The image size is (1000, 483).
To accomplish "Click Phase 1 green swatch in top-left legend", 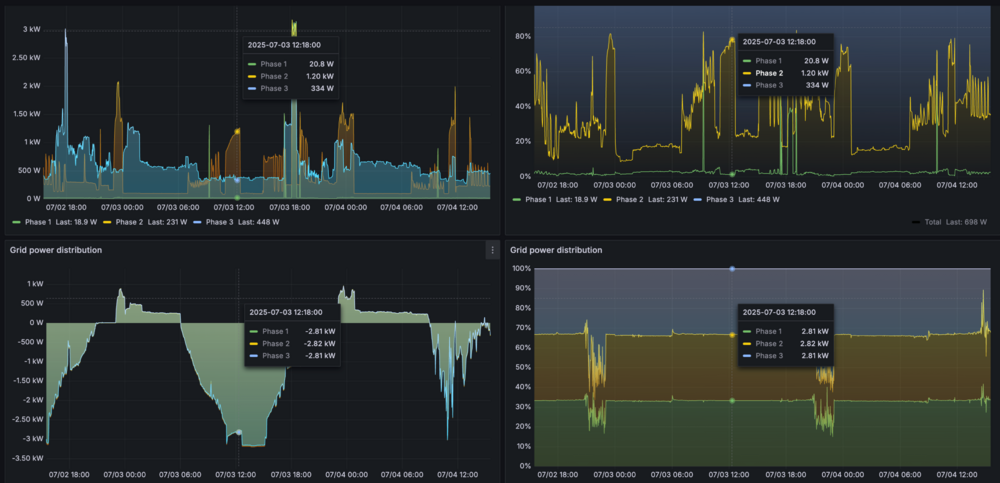I will pos(17,221).
